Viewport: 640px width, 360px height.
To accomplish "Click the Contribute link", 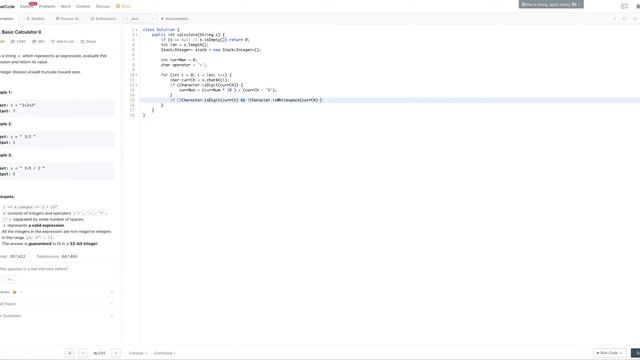I will coord(164,353).
